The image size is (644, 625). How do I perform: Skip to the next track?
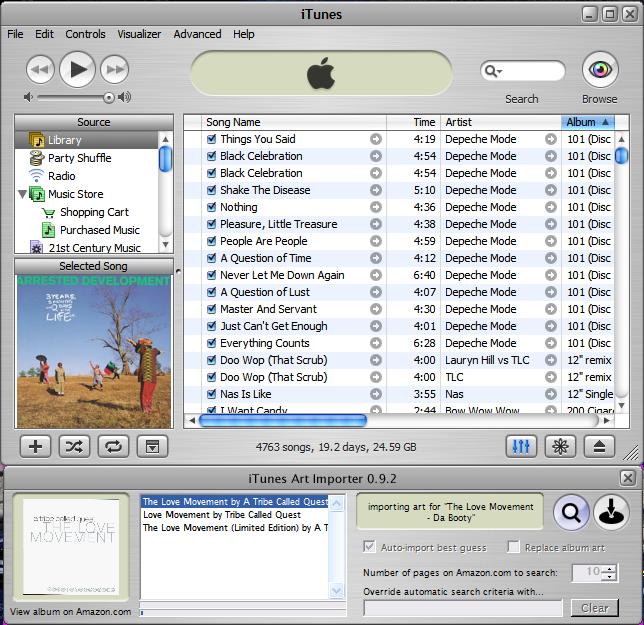115,69
